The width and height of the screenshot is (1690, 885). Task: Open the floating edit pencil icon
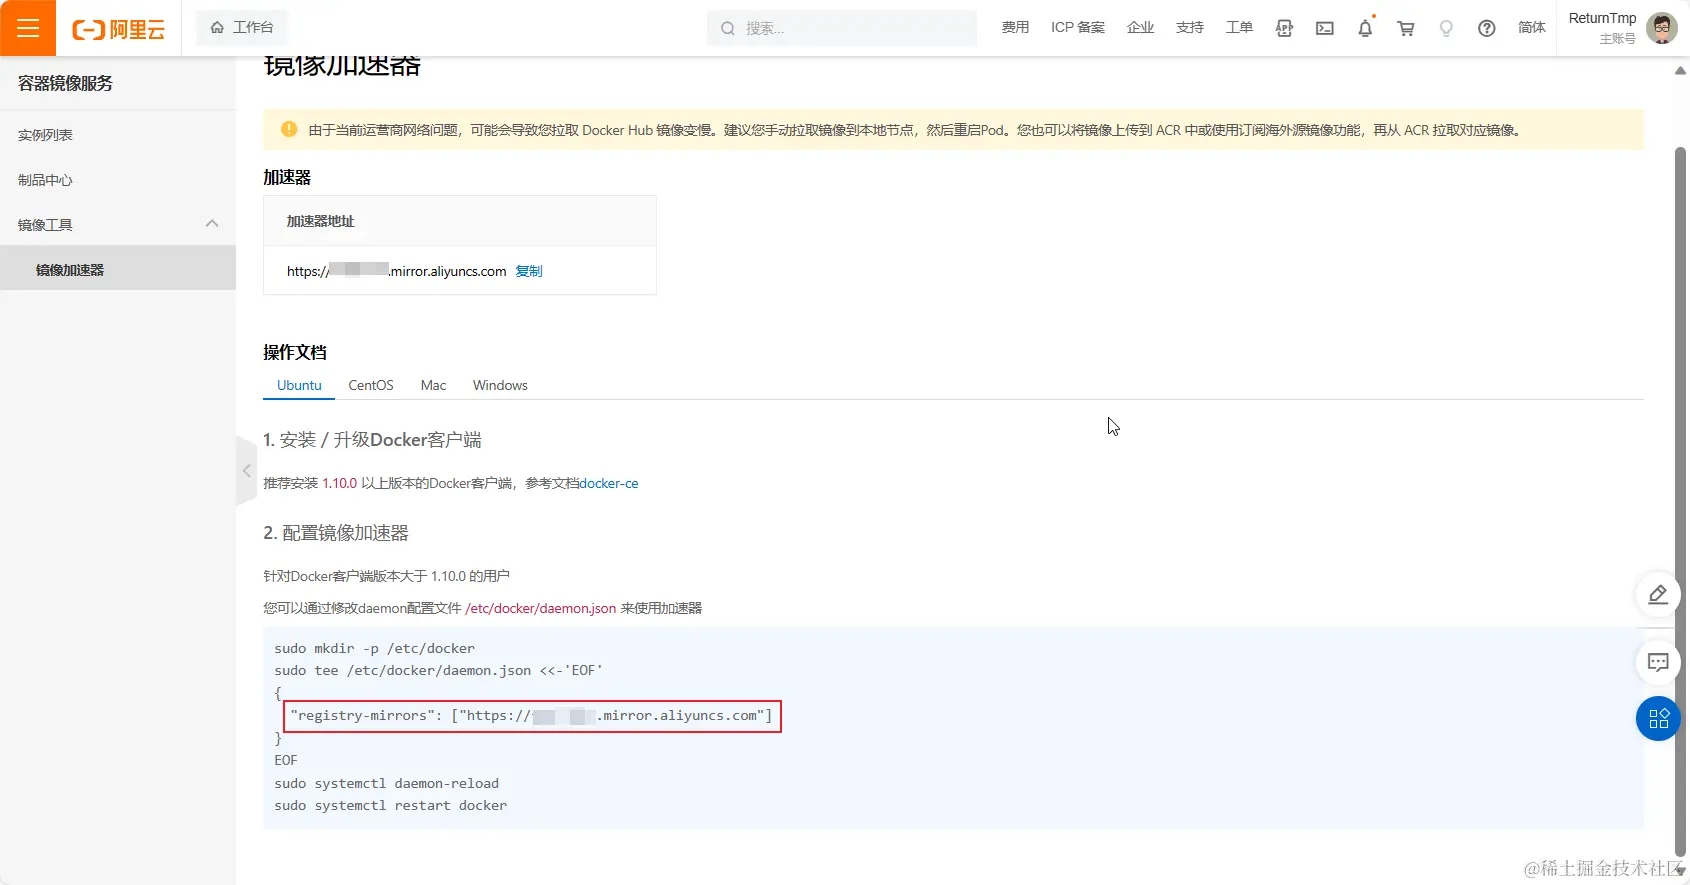tap(1658, 595)
